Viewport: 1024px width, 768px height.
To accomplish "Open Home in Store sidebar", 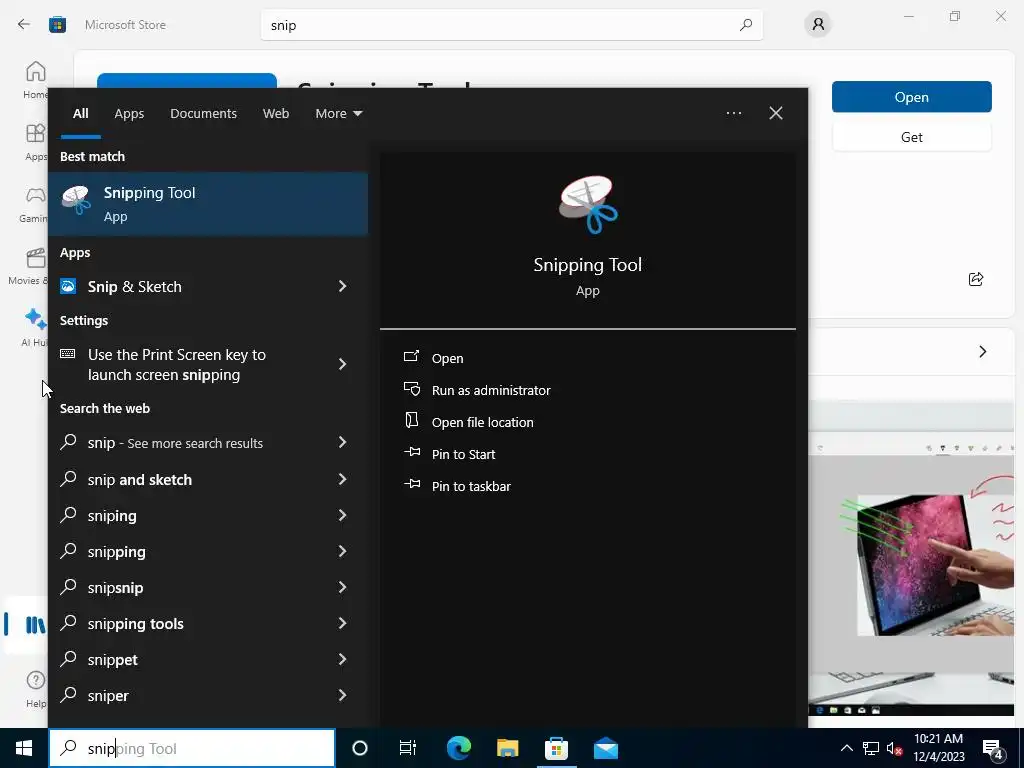I will tap(35, 79).
